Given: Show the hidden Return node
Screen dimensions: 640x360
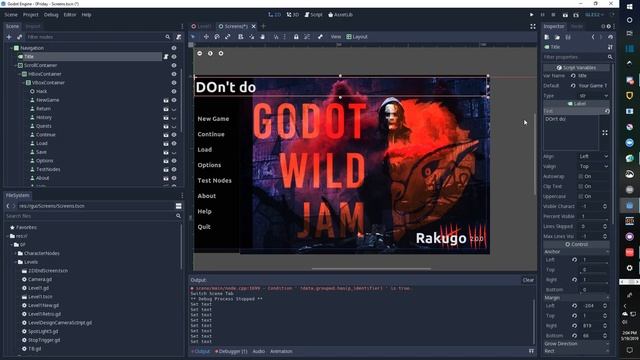Looking at the screenshot, I should coord(174,109).
